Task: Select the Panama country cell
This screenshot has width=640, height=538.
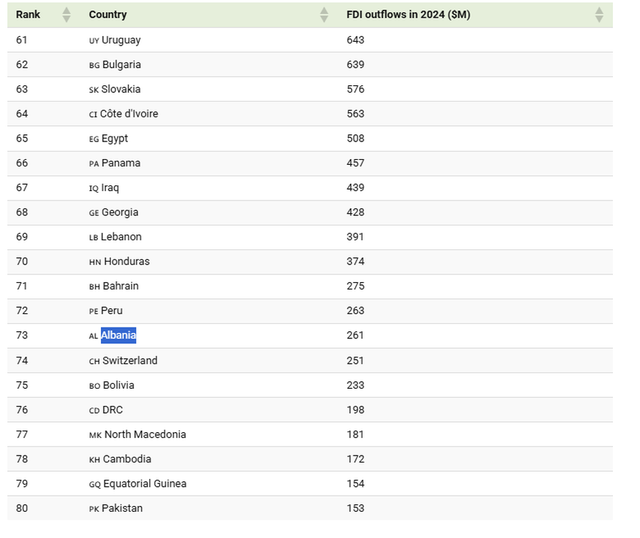Action: coord(115,163)
